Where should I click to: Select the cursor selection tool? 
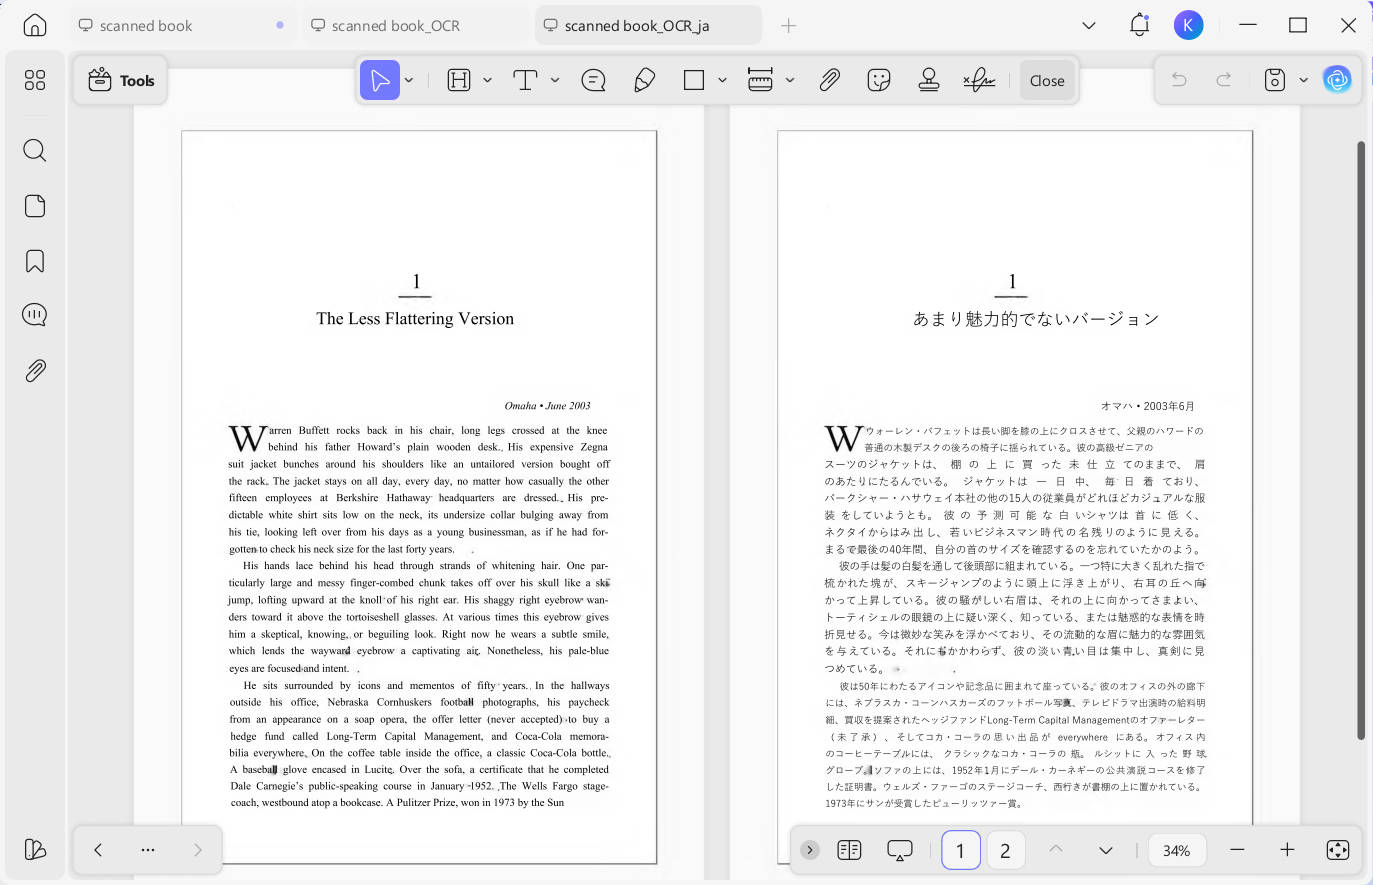380,81
